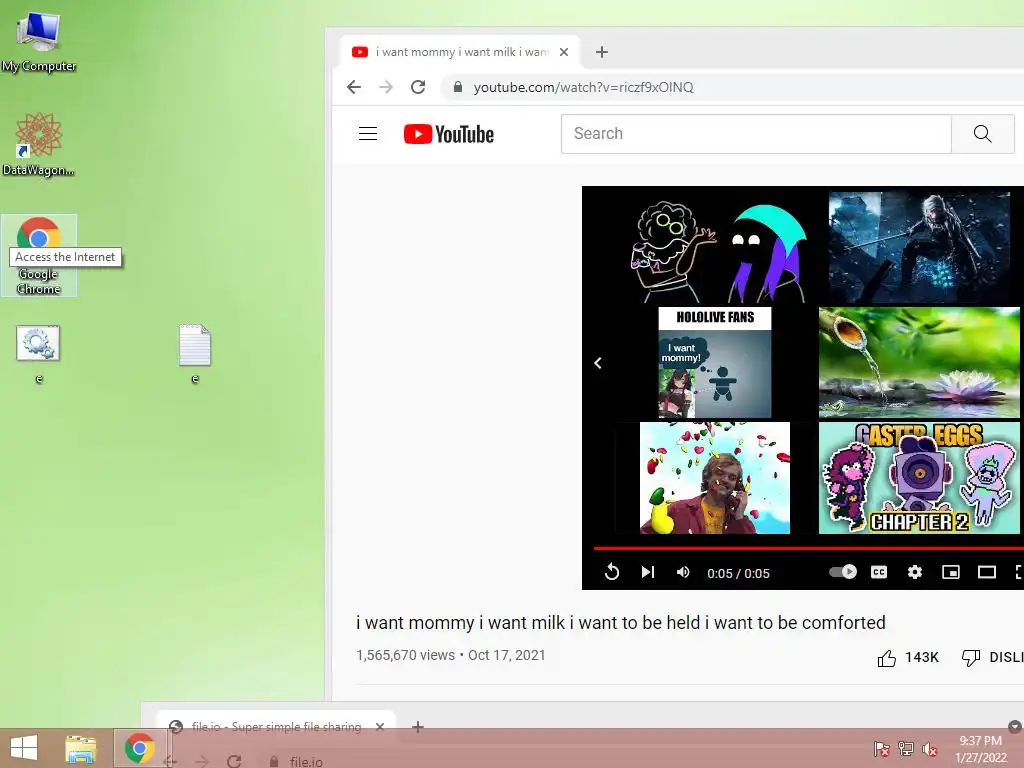
Task: Click the 143K like count
Action: point(921,658)
